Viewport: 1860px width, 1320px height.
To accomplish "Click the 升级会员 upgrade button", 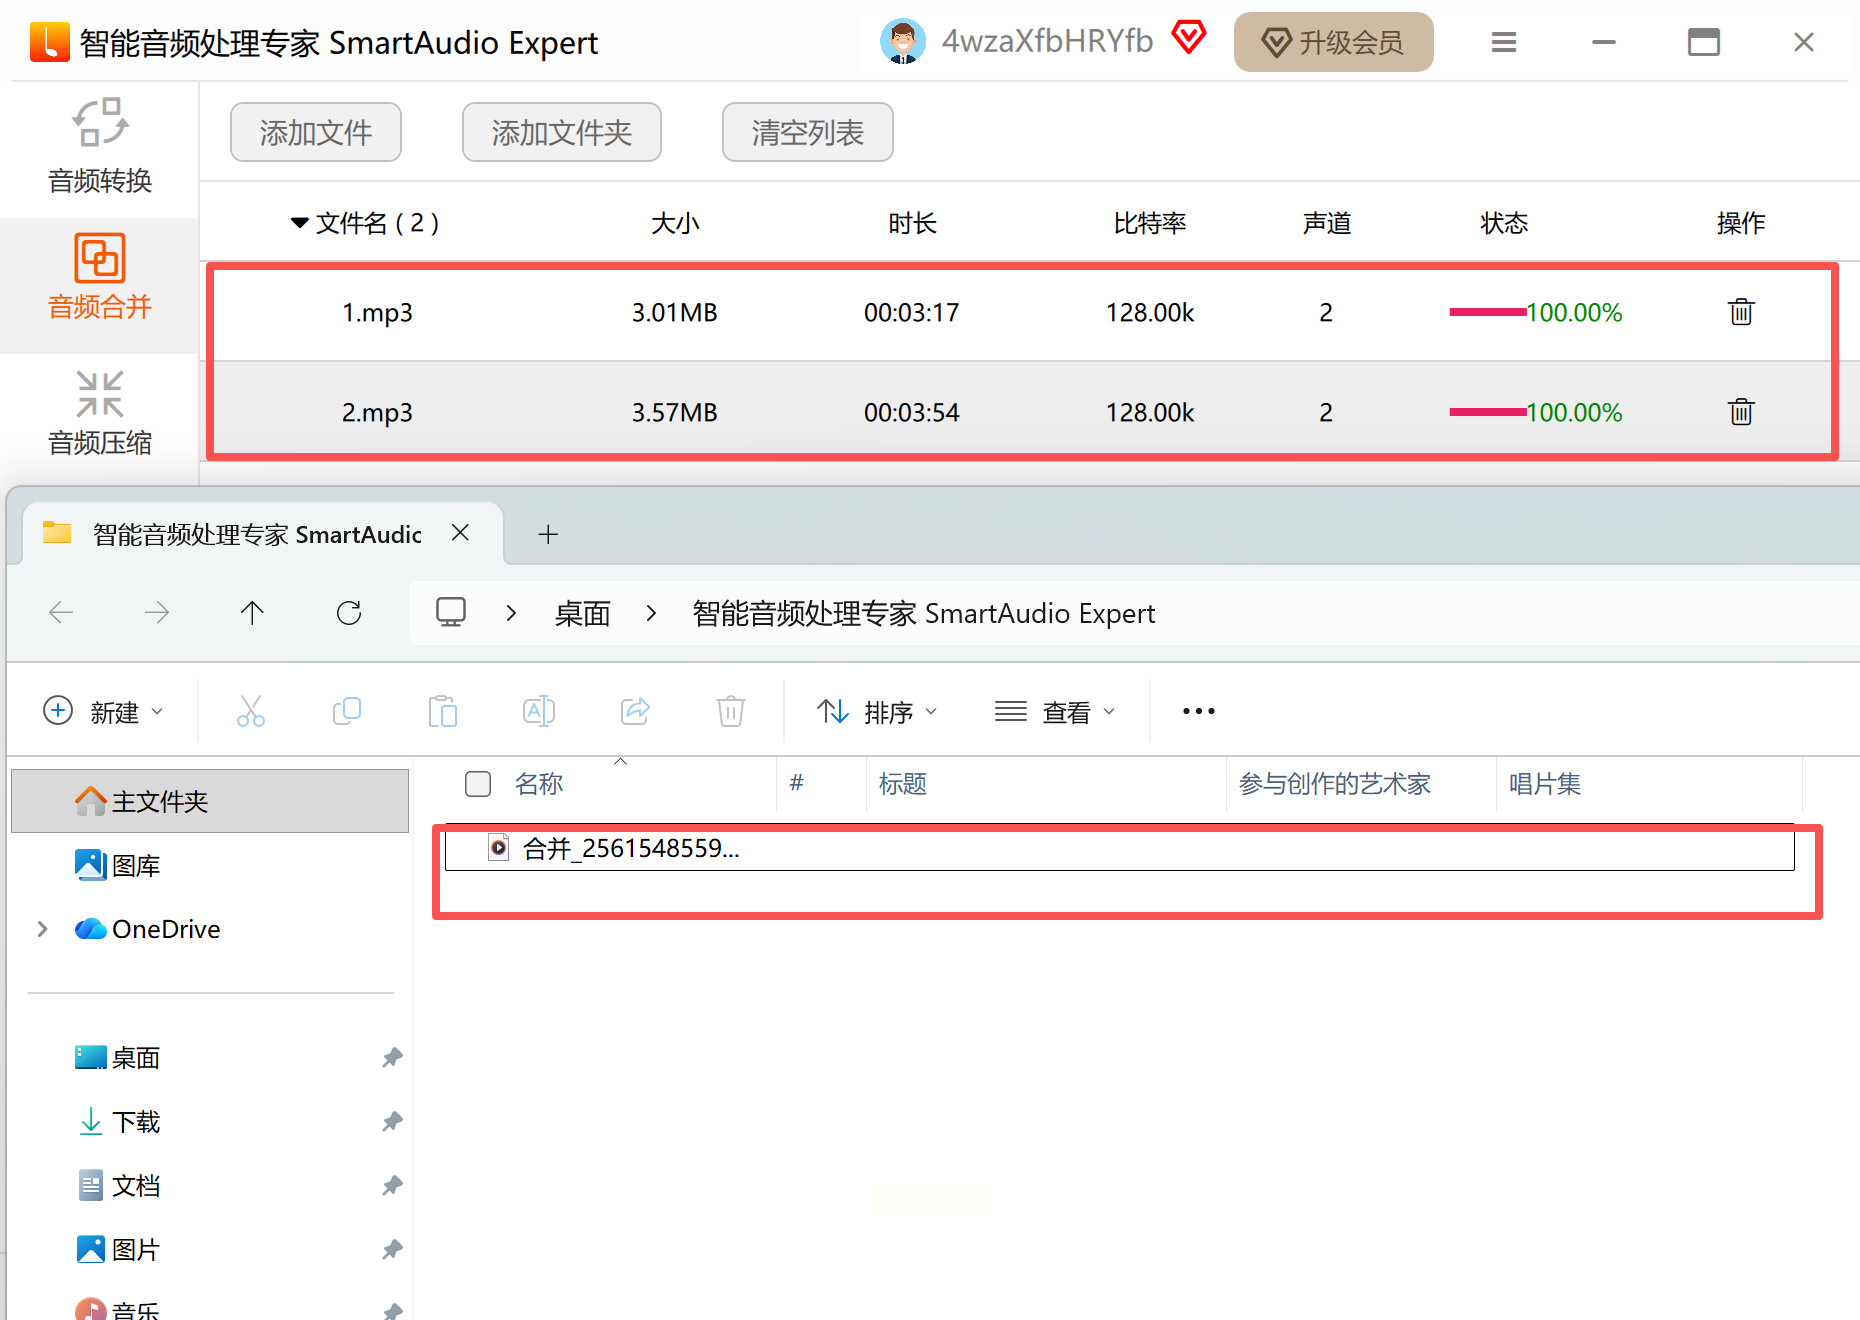I will click(1333, 42).
